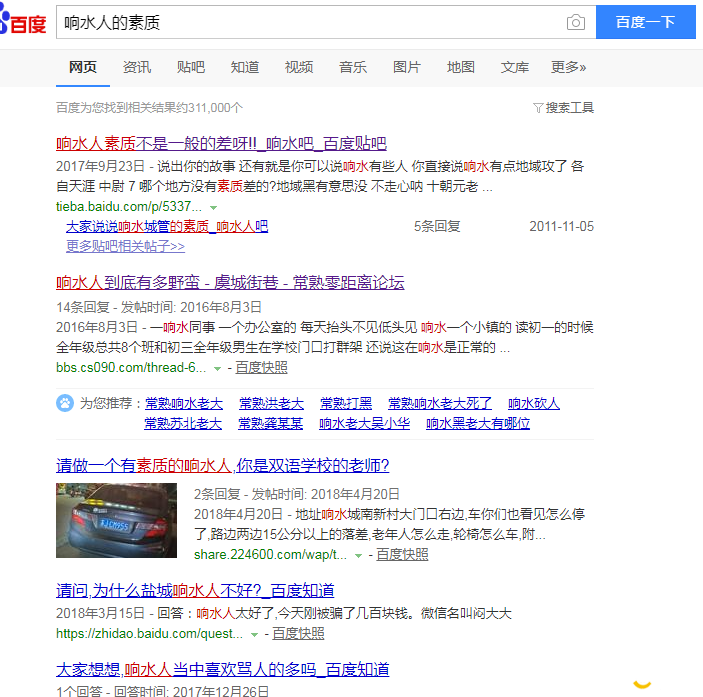Open the 视频 tab

(299, 67)
